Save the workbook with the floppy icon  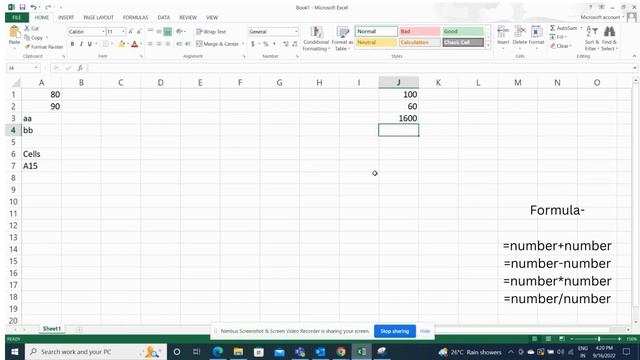tap(22, 7)
